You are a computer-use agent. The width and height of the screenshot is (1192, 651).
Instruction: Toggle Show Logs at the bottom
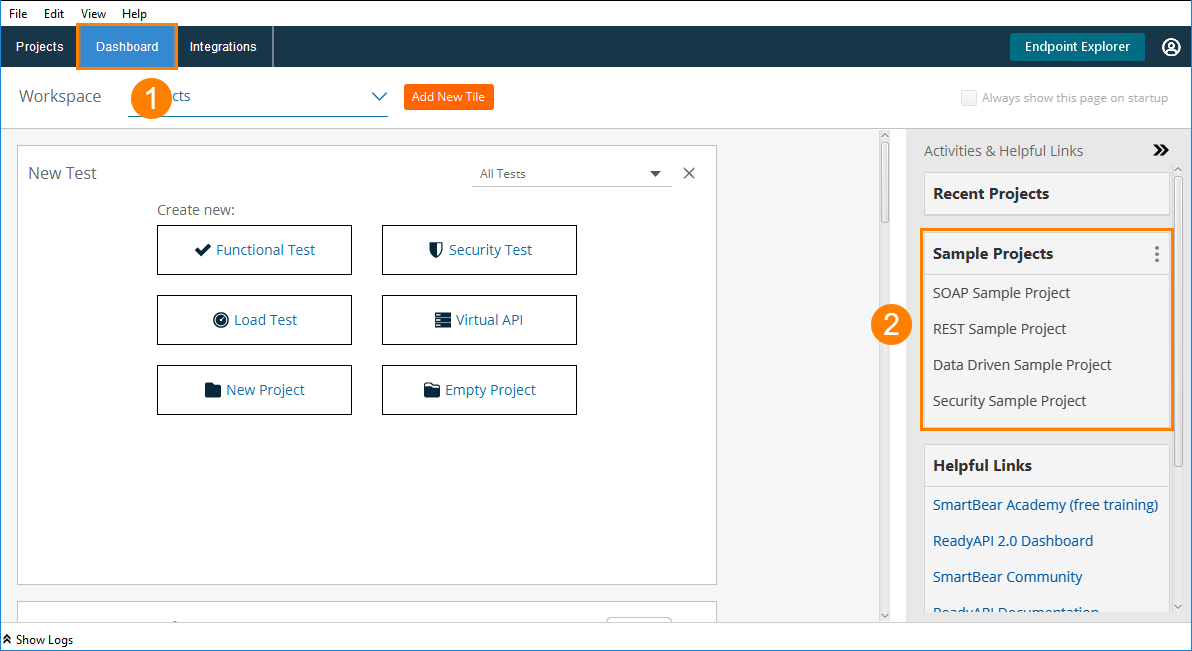pos(37,639)
